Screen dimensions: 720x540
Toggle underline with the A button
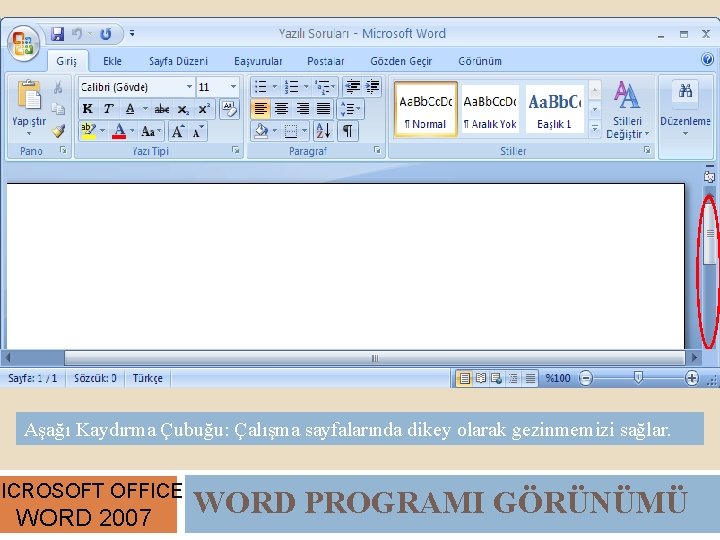pyautogui.click(x=130, y=109)
